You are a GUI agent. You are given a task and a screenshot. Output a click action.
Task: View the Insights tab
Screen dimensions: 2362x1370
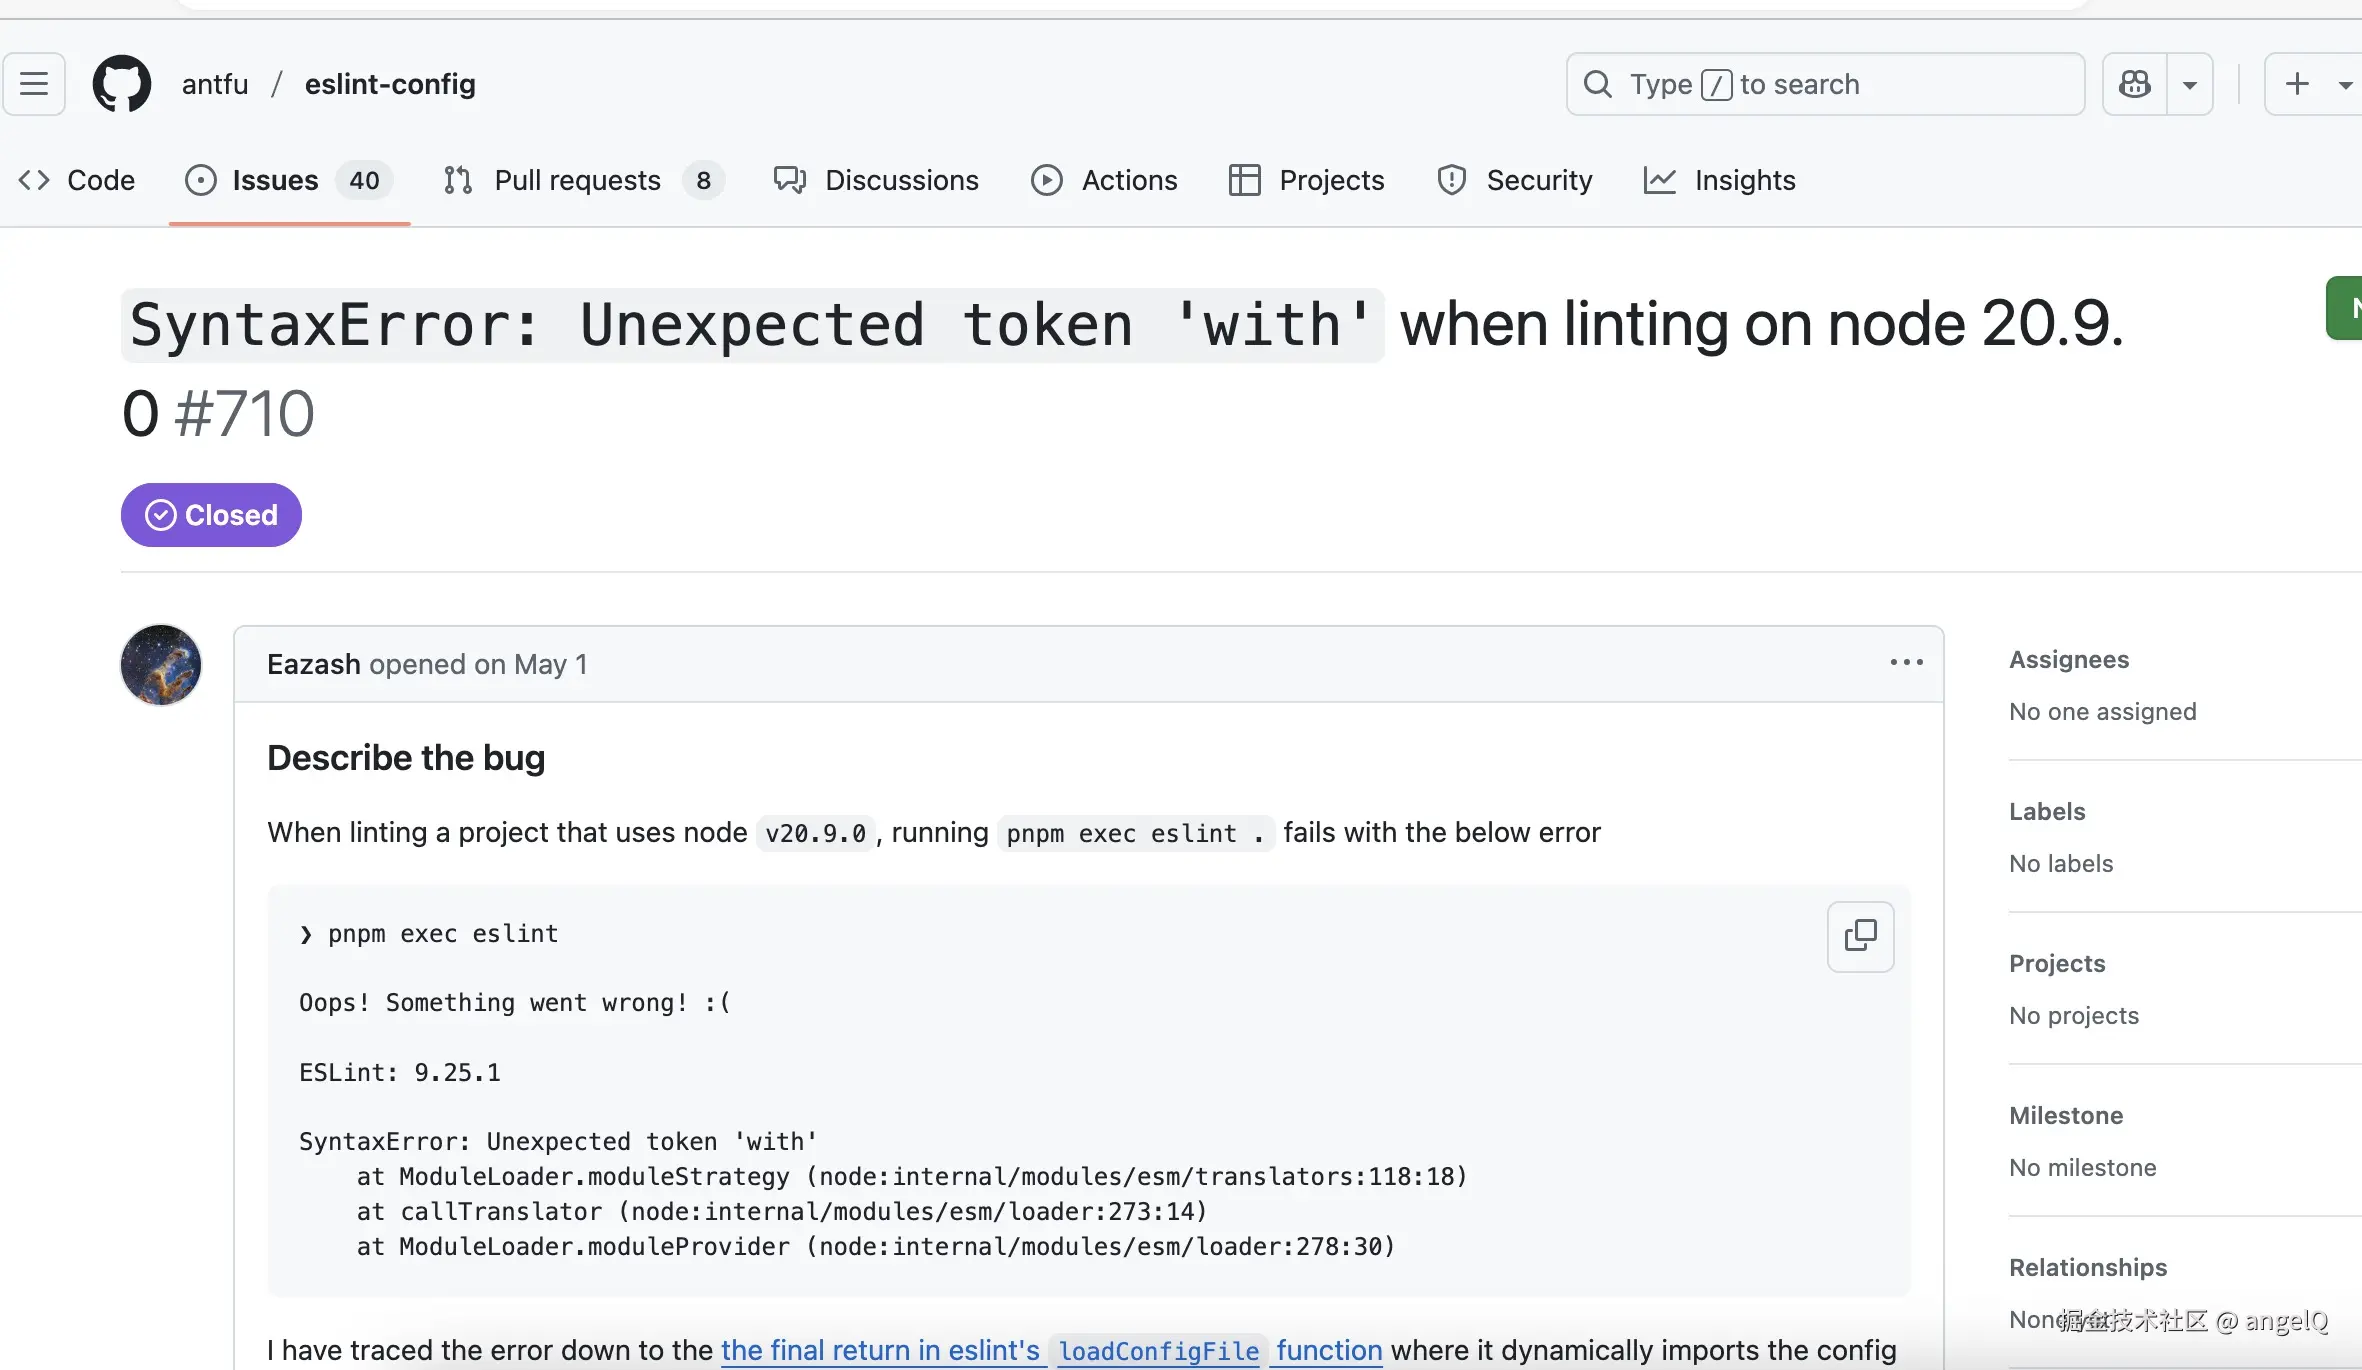[1719, 180]
